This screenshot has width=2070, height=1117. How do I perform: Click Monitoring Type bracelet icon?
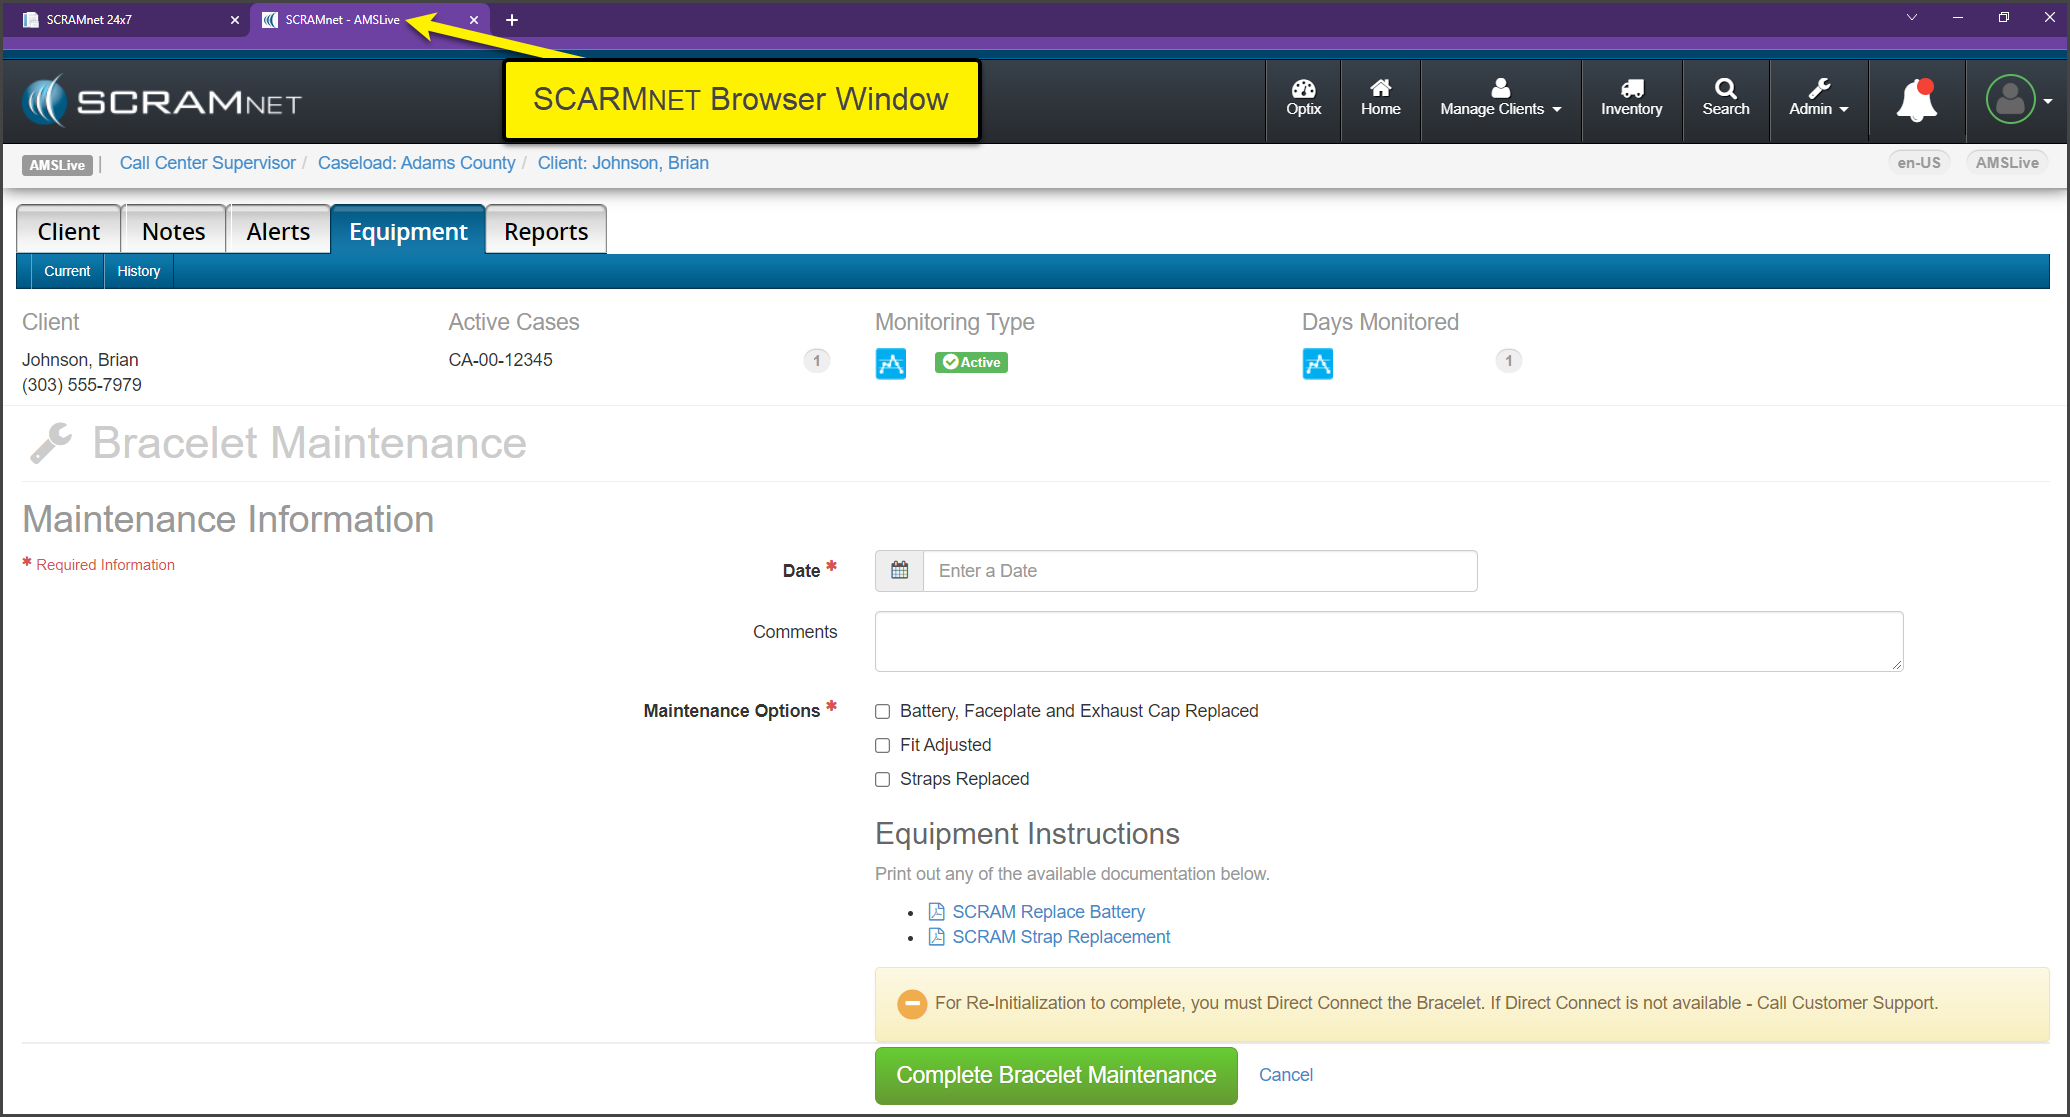(x=891, y=363)
